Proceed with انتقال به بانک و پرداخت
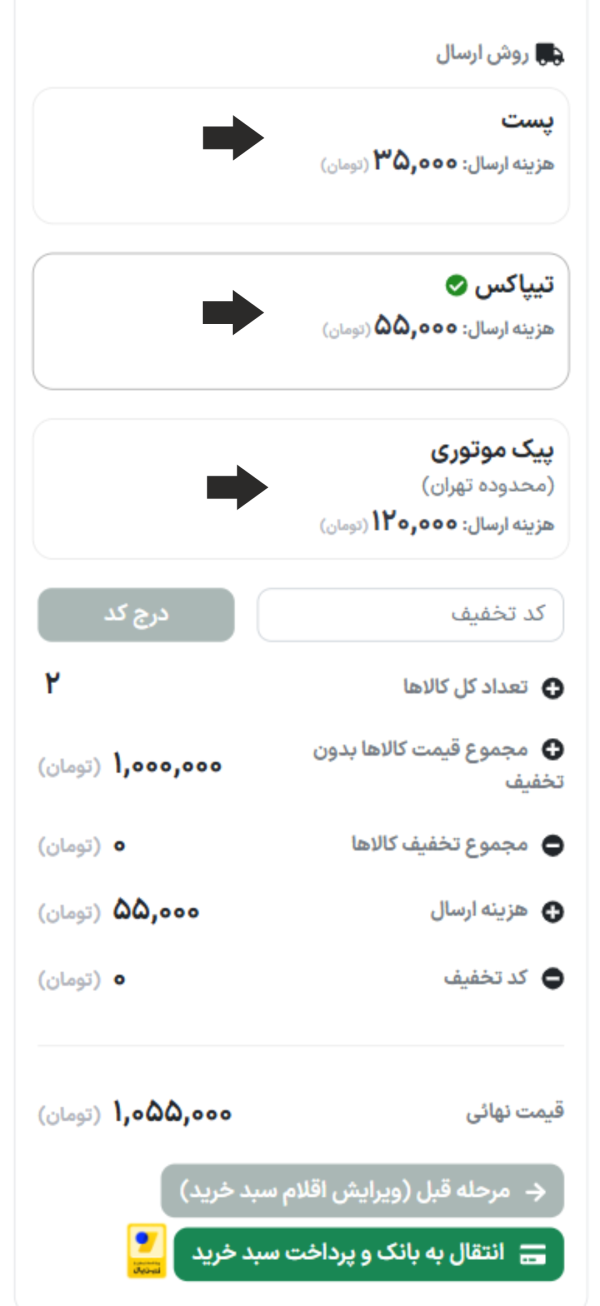 (x=368, y=1254)
